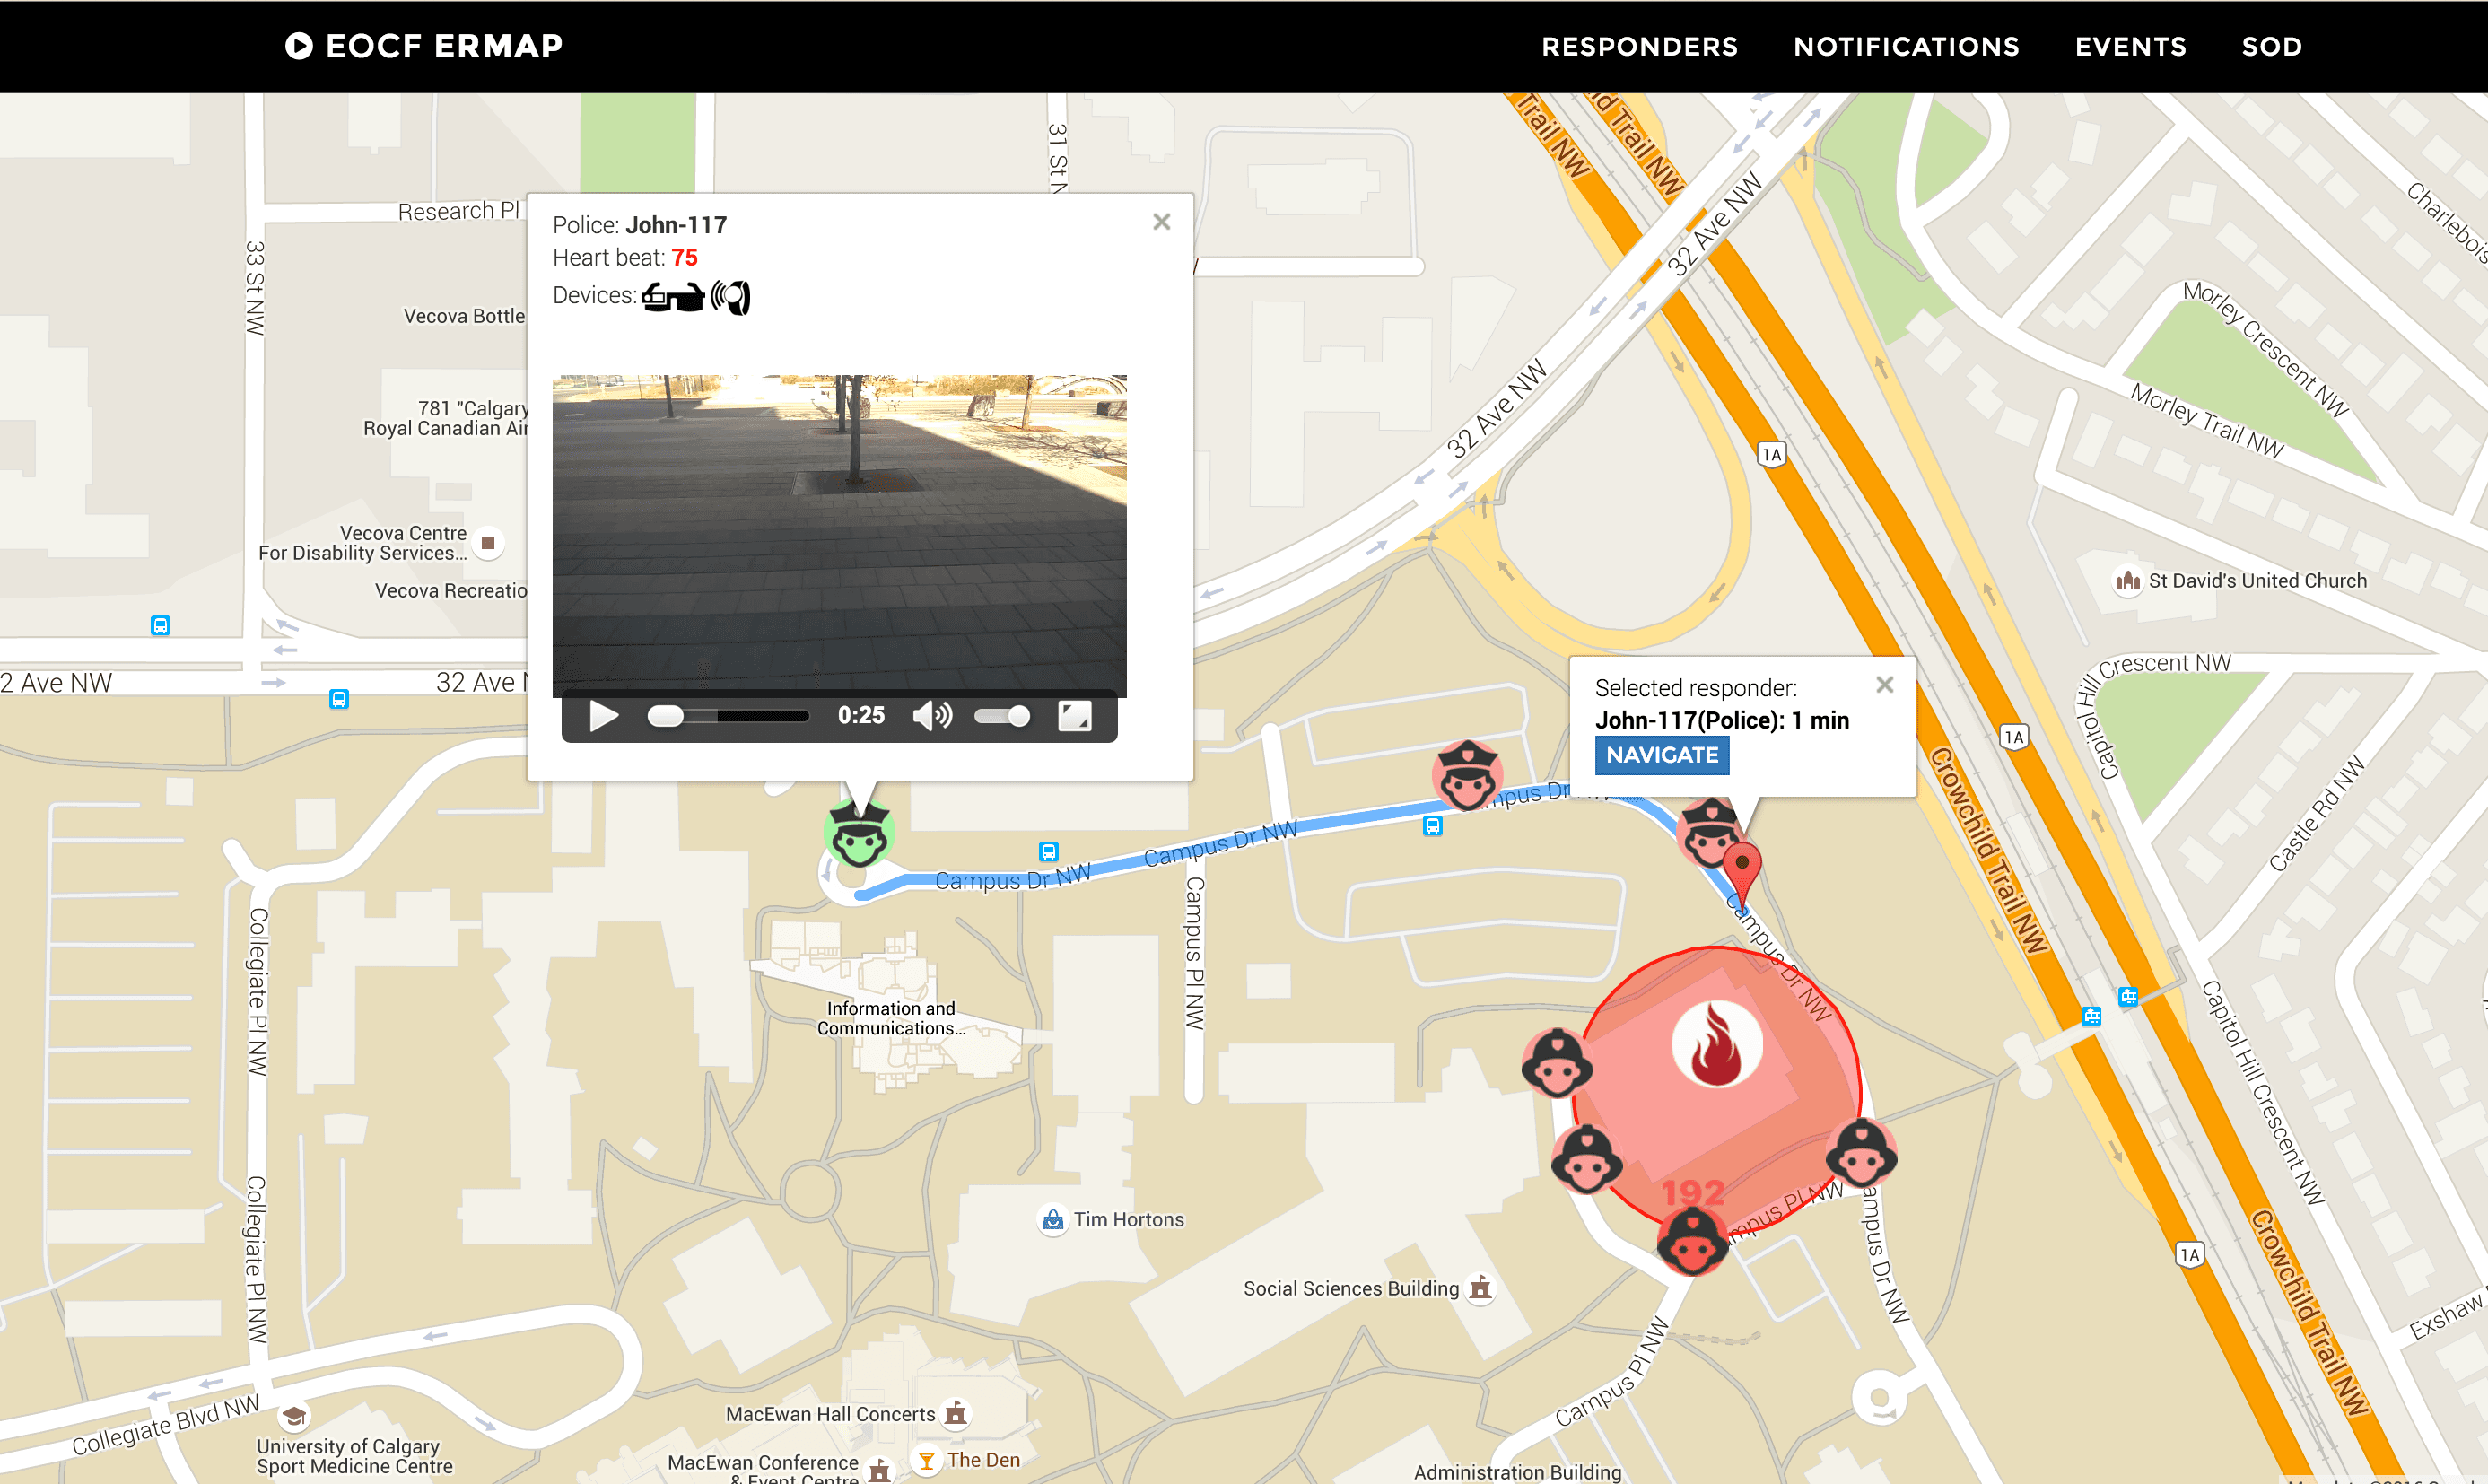This screenshot has width=2488, height=1484.
Task: Click the MacEwan Conference & Event Centre icon
Action: coord(879,1470)
